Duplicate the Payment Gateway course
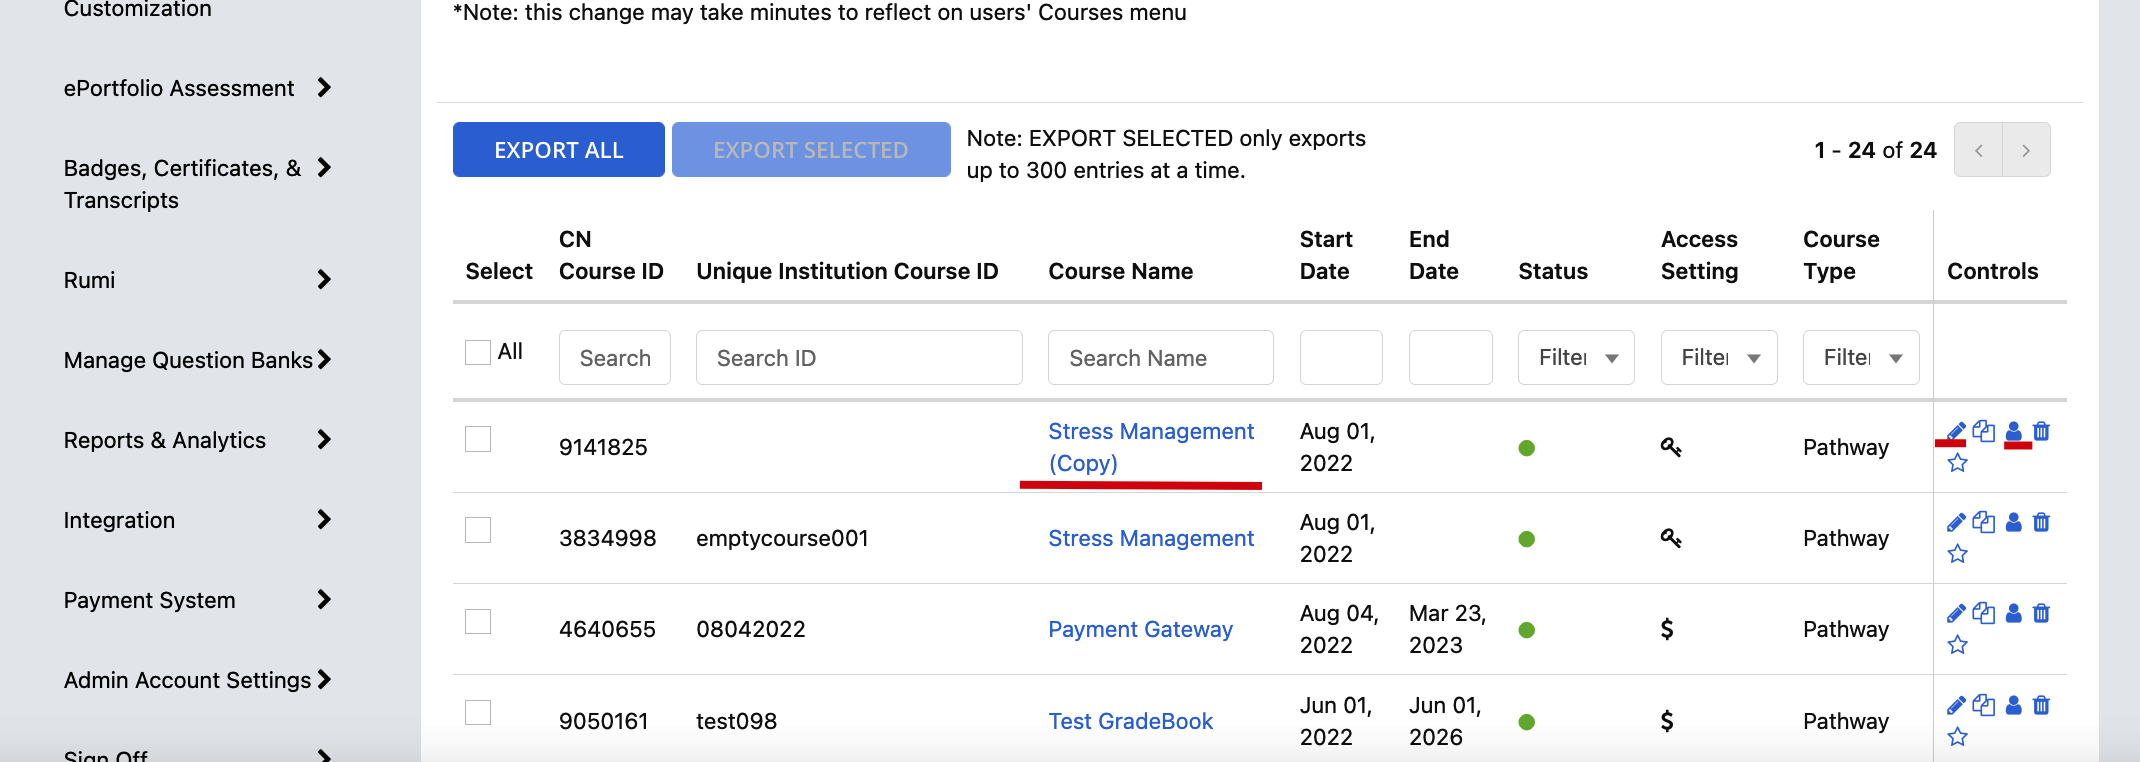 (x=1984, y=614)
